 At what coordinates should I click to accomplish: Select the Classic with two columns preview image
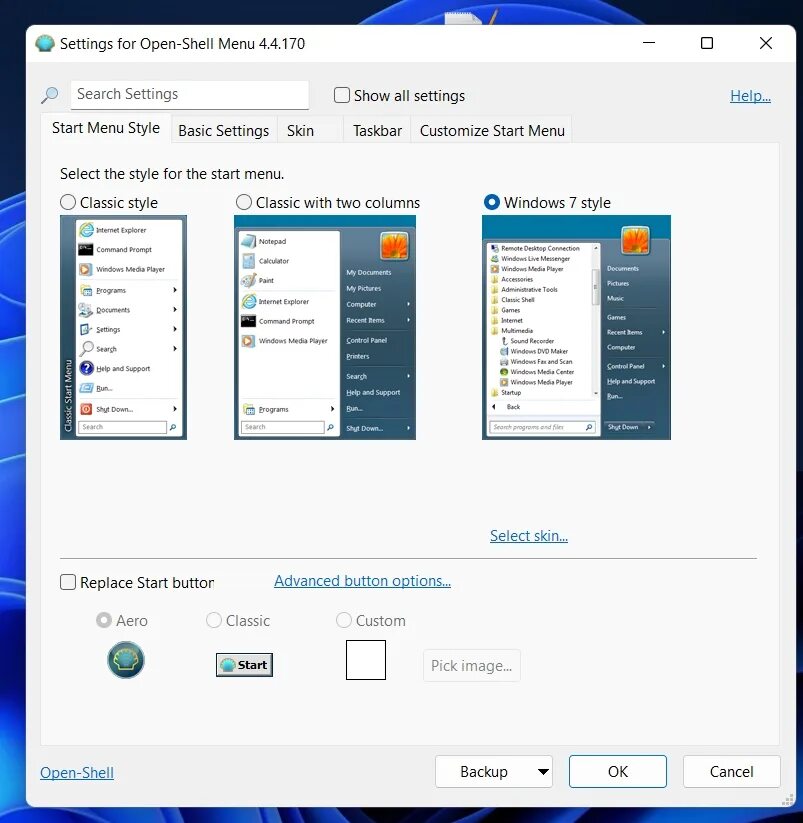tap(325, 327)
